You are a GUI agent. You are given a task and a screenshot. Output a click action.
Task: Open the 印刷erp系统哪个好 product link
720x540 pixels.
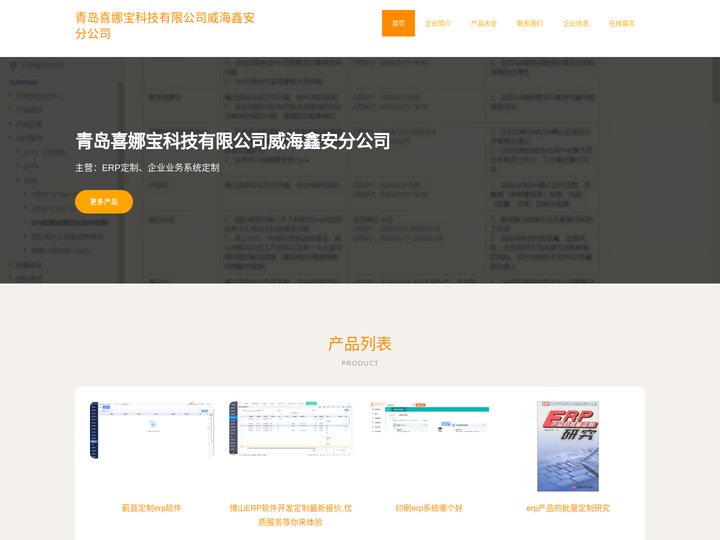click(429, 508)
